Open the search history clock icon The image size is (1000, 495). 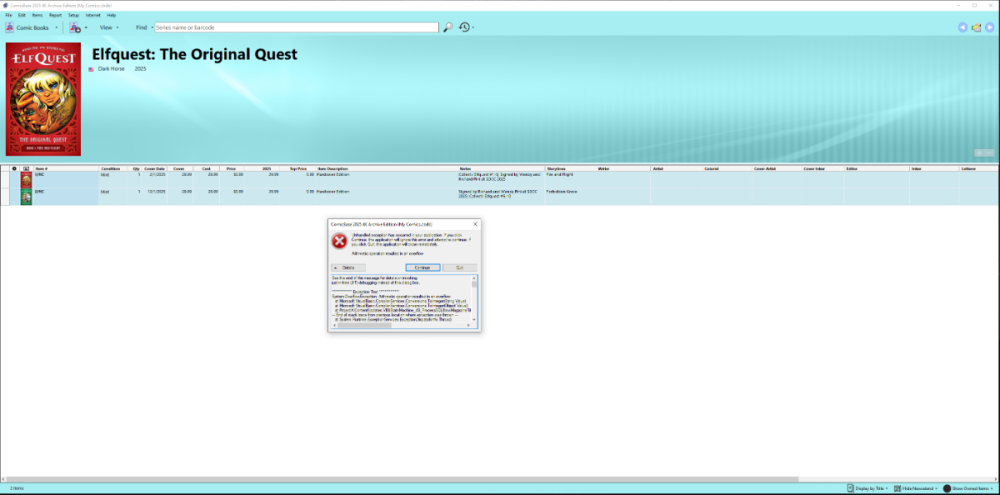(x=464, y=27)
